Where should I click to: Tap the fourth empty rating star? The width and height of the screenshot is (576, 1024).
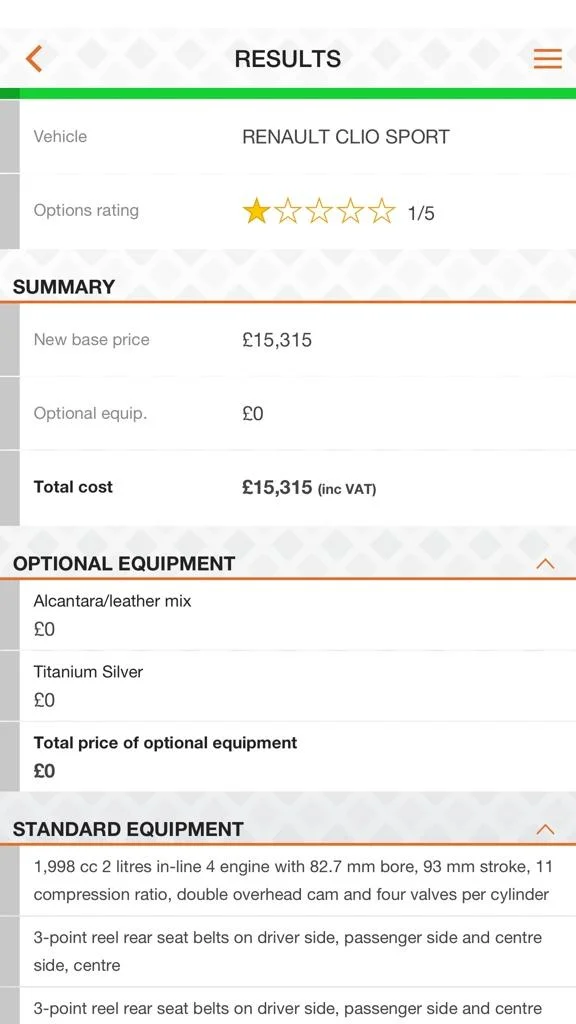[x=350, y=212]
